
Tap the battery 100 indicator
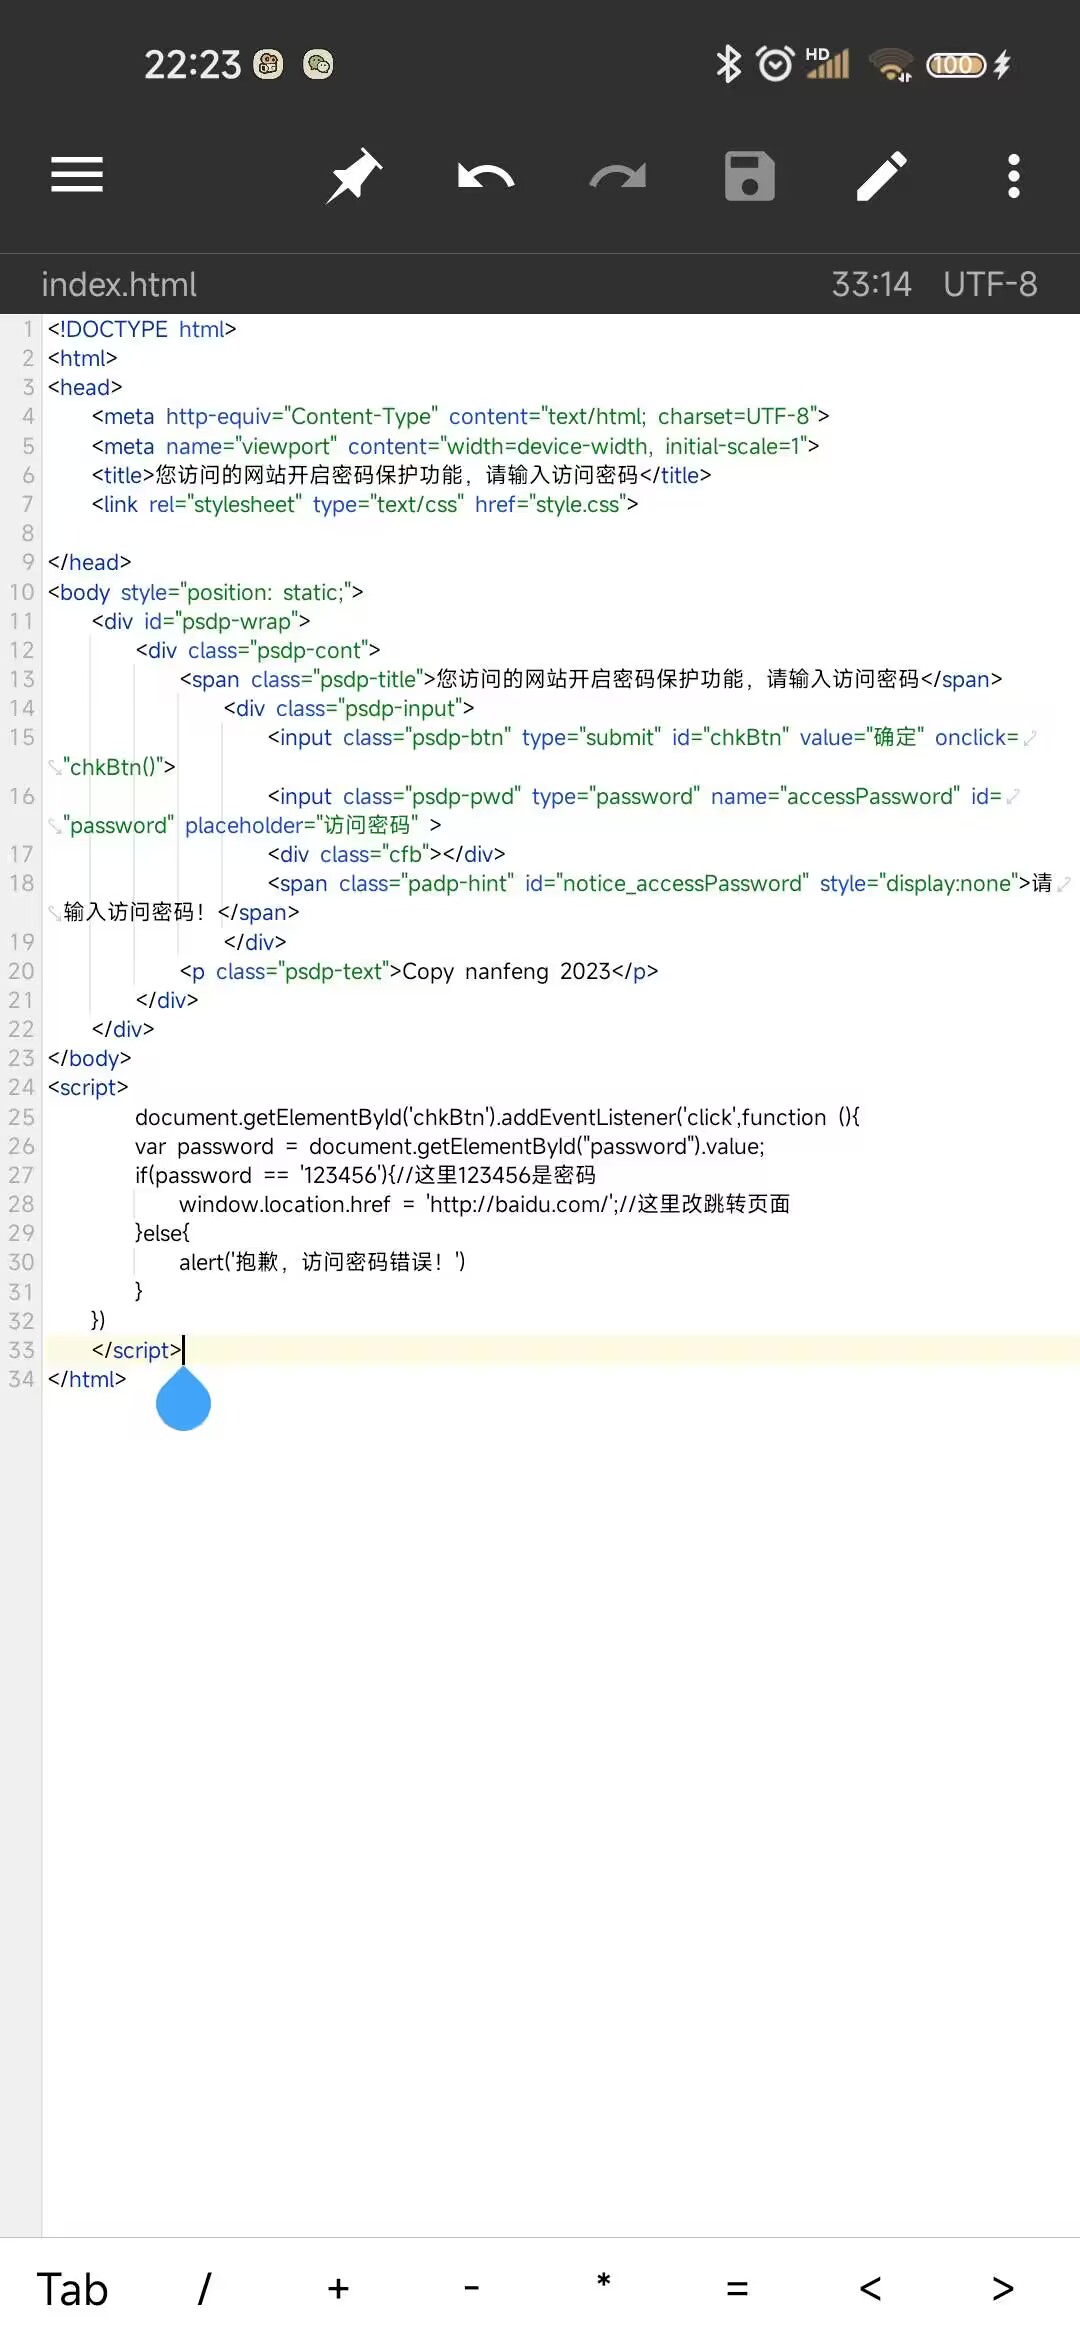pyautogui.click(x=957, y=65)
